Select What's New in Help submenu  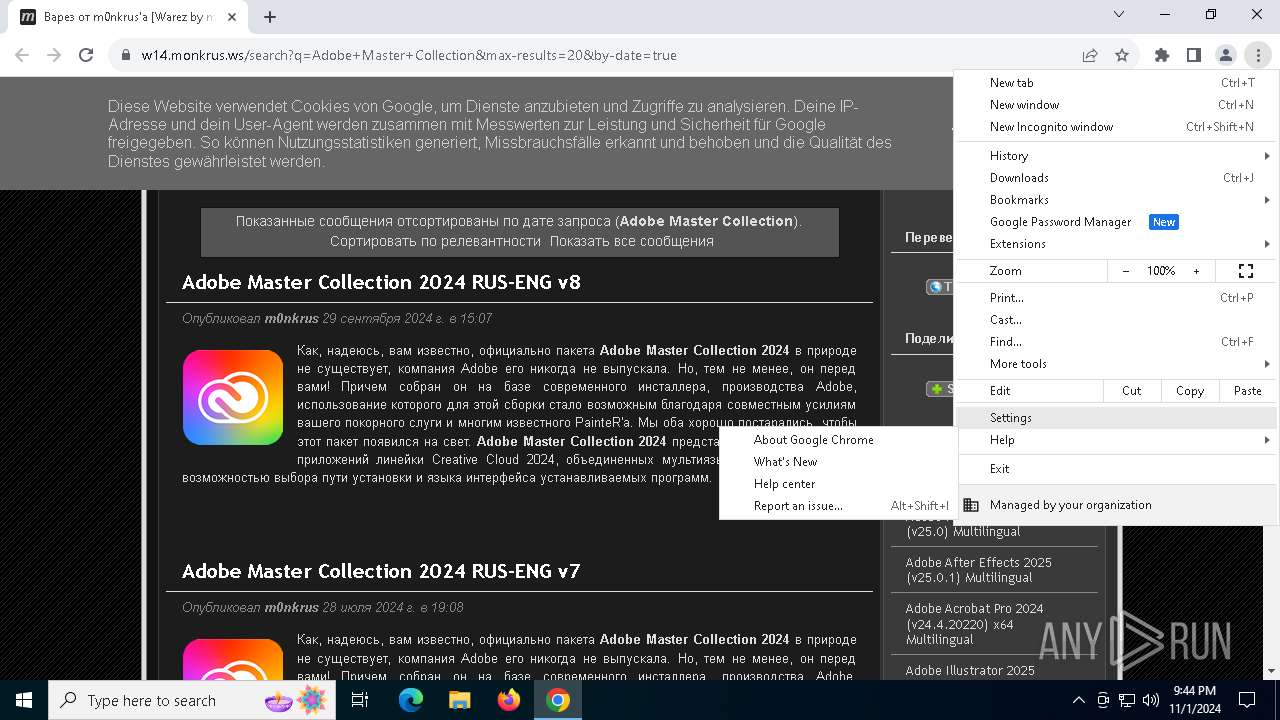tap(838, 462)
